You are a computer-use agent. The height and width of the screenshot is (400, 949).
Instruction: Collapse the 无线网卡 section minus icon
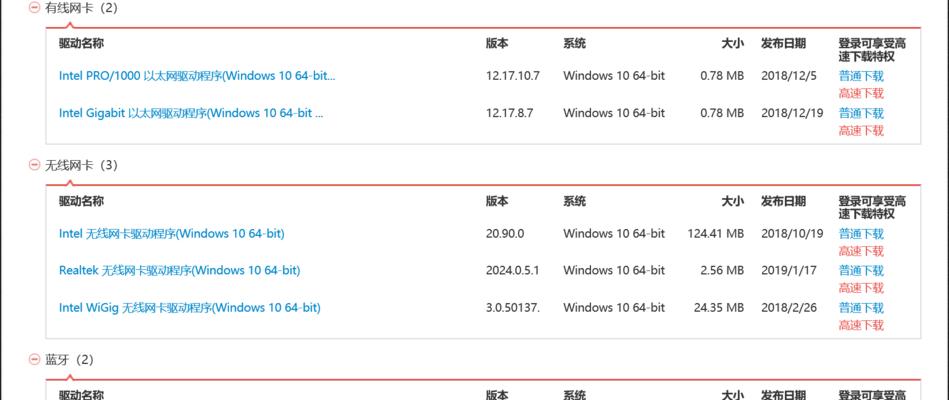tap(34, 165)
